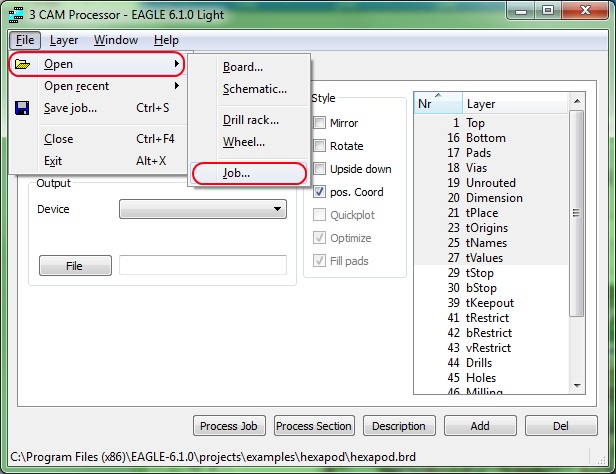Select layer 21 tPlace

491,212
